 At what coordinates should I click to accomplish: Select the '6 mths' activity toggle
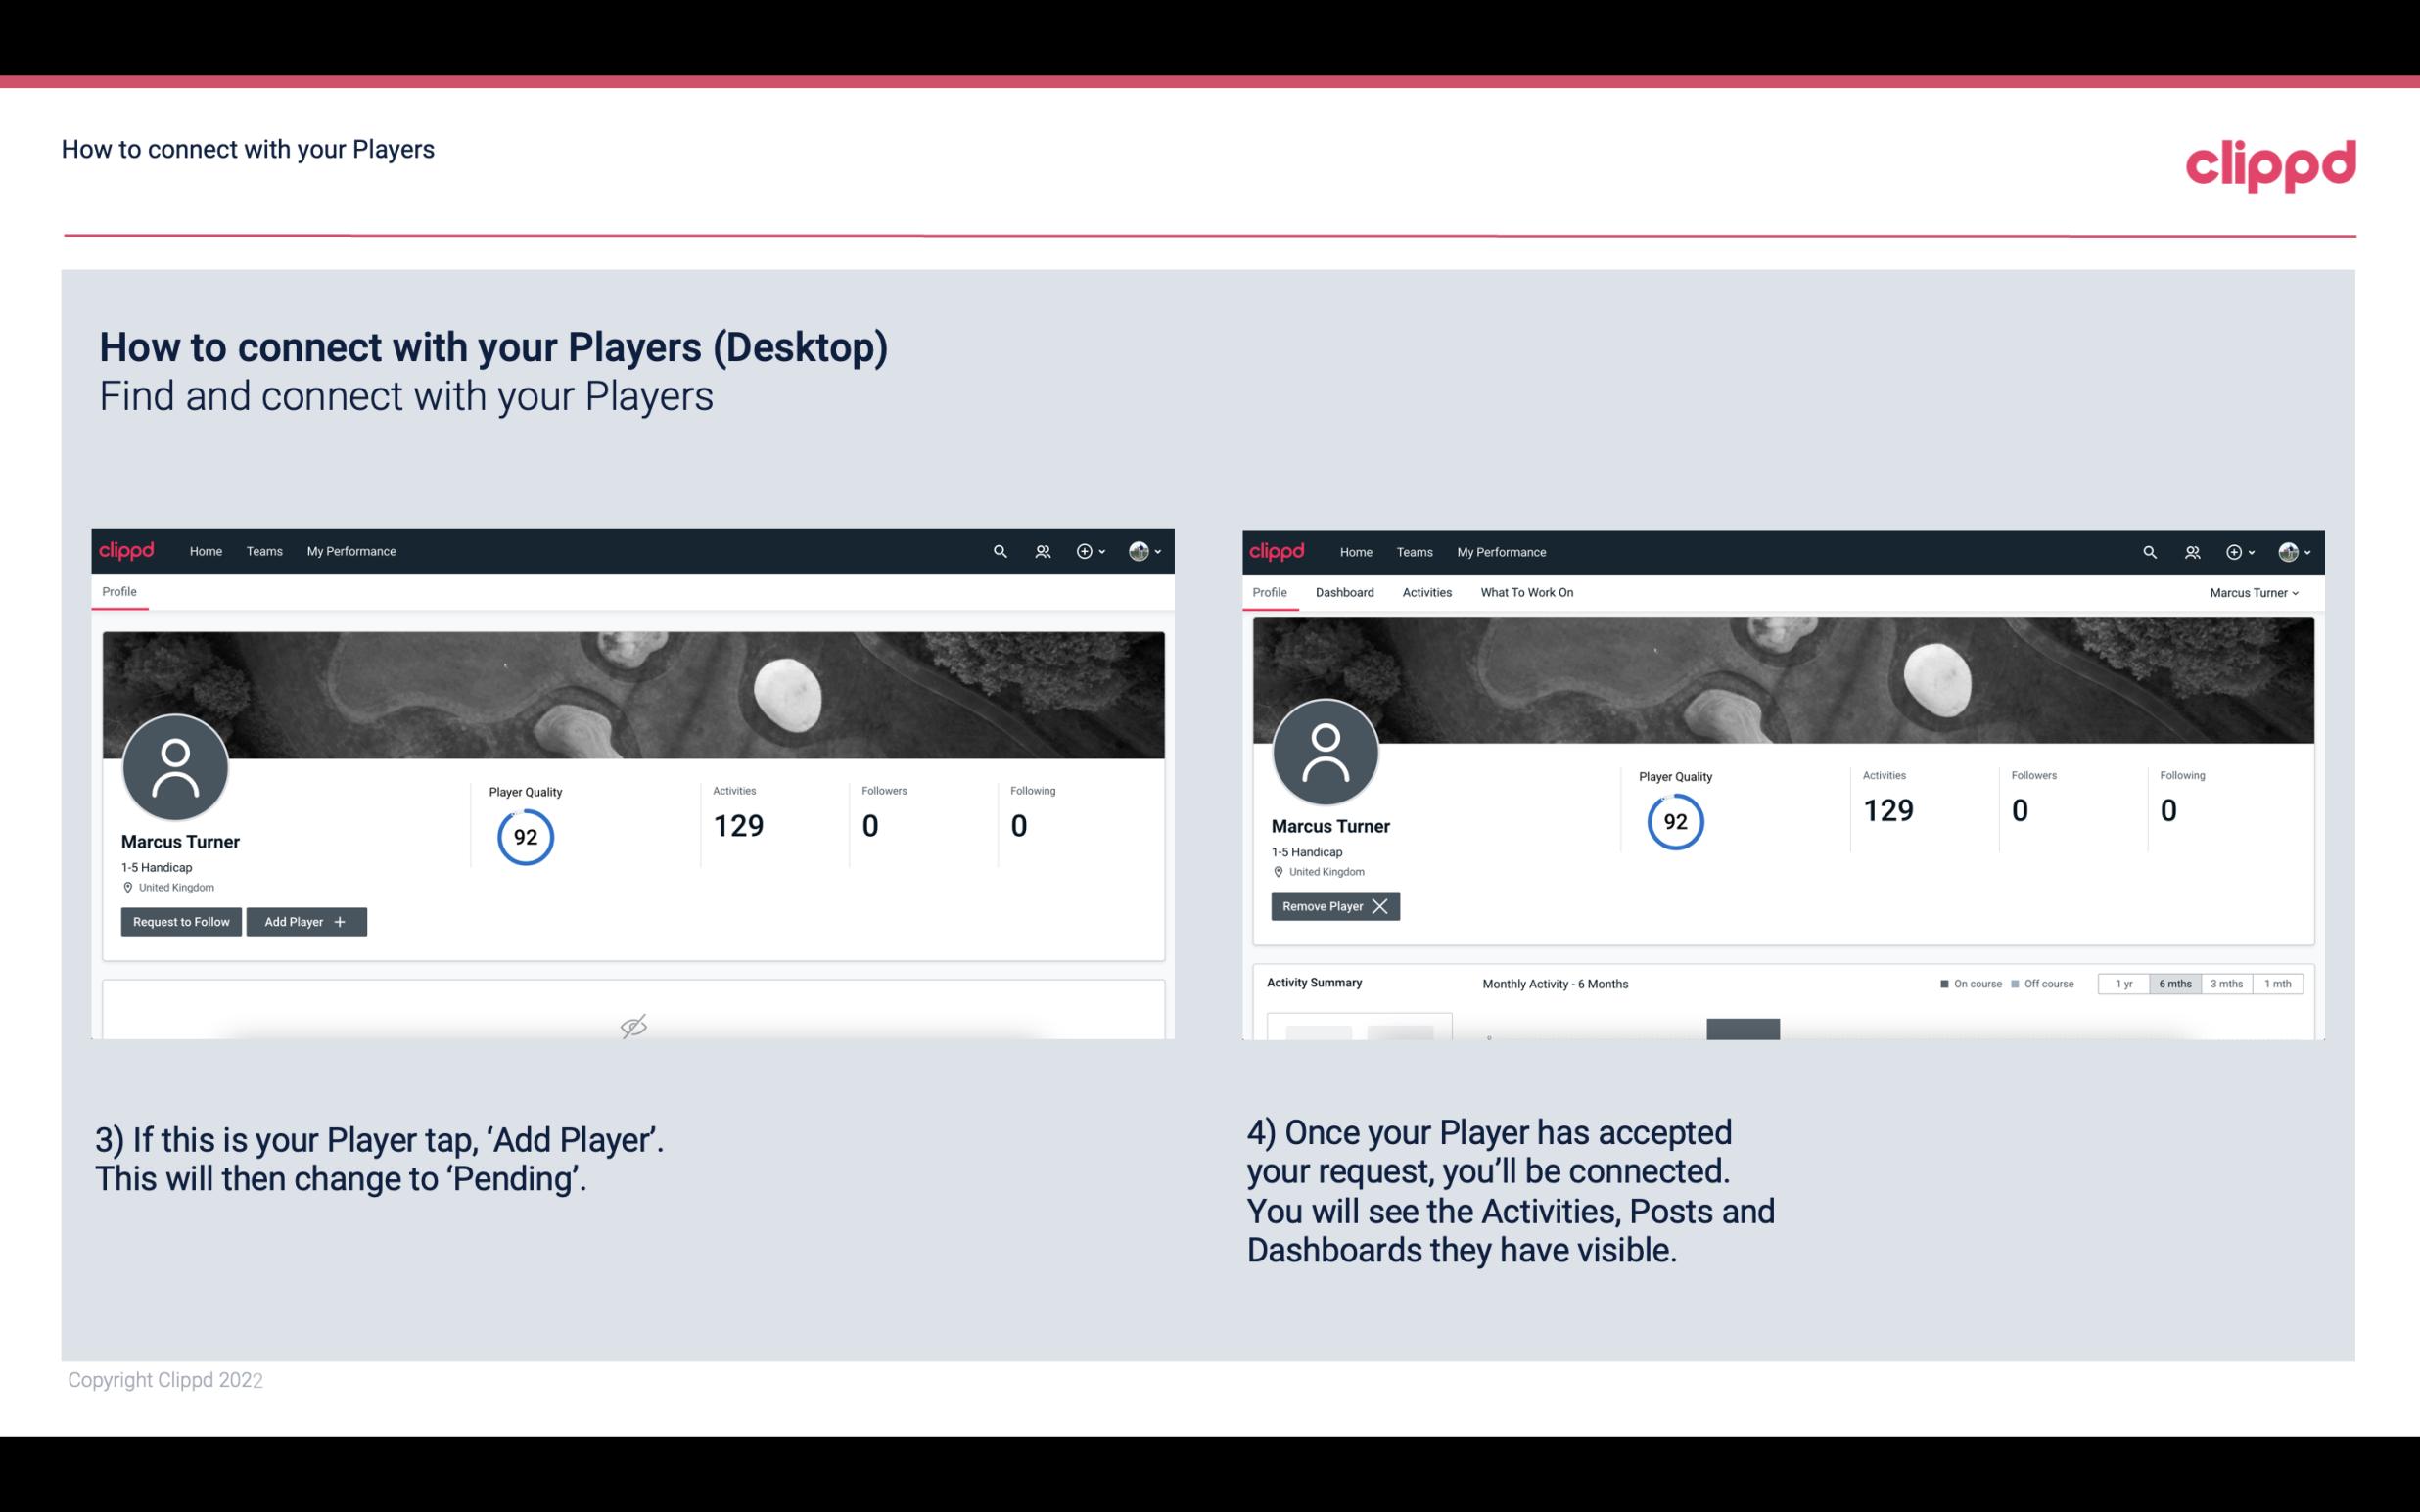(x=2174, y=983)
